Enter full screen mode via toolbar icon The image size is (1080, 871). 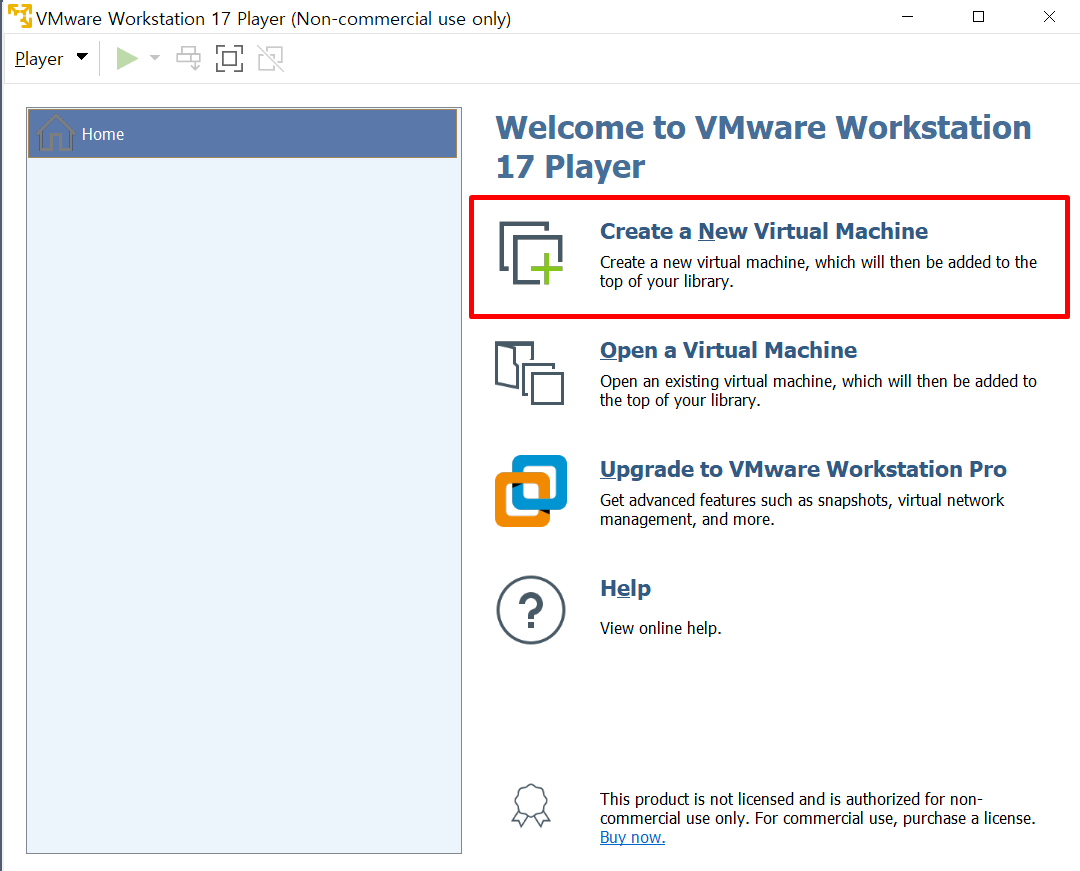pos(229,59)
